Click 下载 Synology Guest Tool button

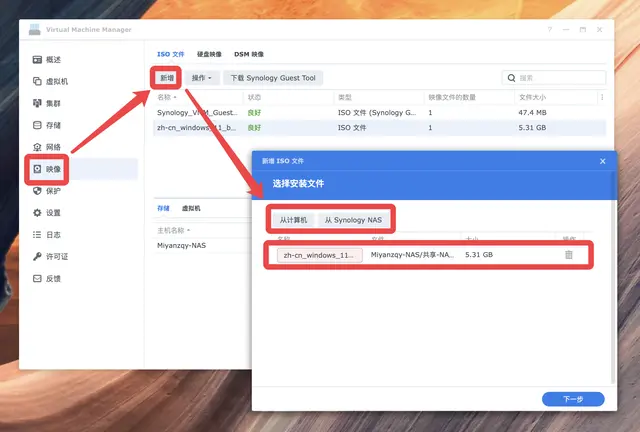[273, 78]
